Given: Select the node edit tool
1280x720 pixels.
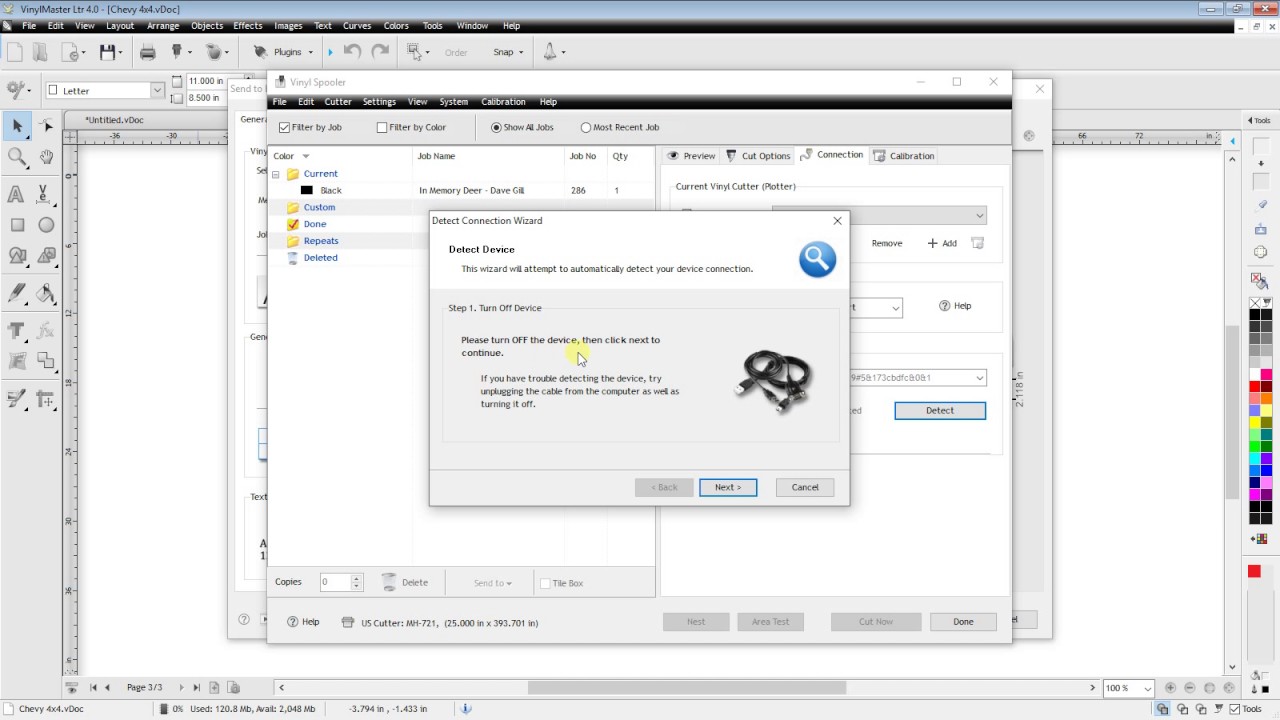Looking at the screenshot, I should pos(46,125).
